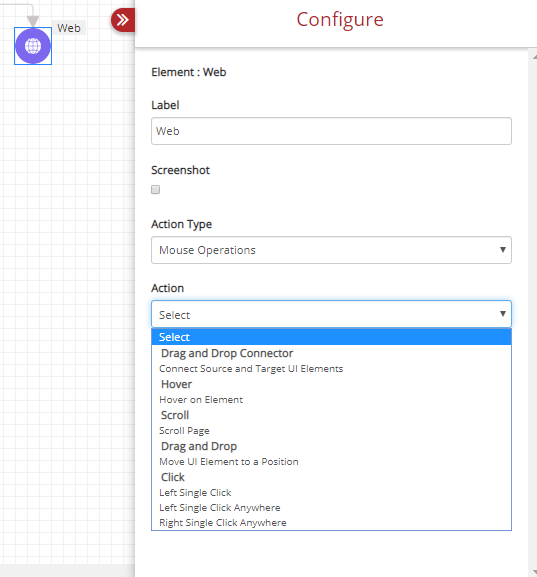The image size is (537, 577).
Task: Click the Action dropdown arrow
Action: tap(503, 314)
